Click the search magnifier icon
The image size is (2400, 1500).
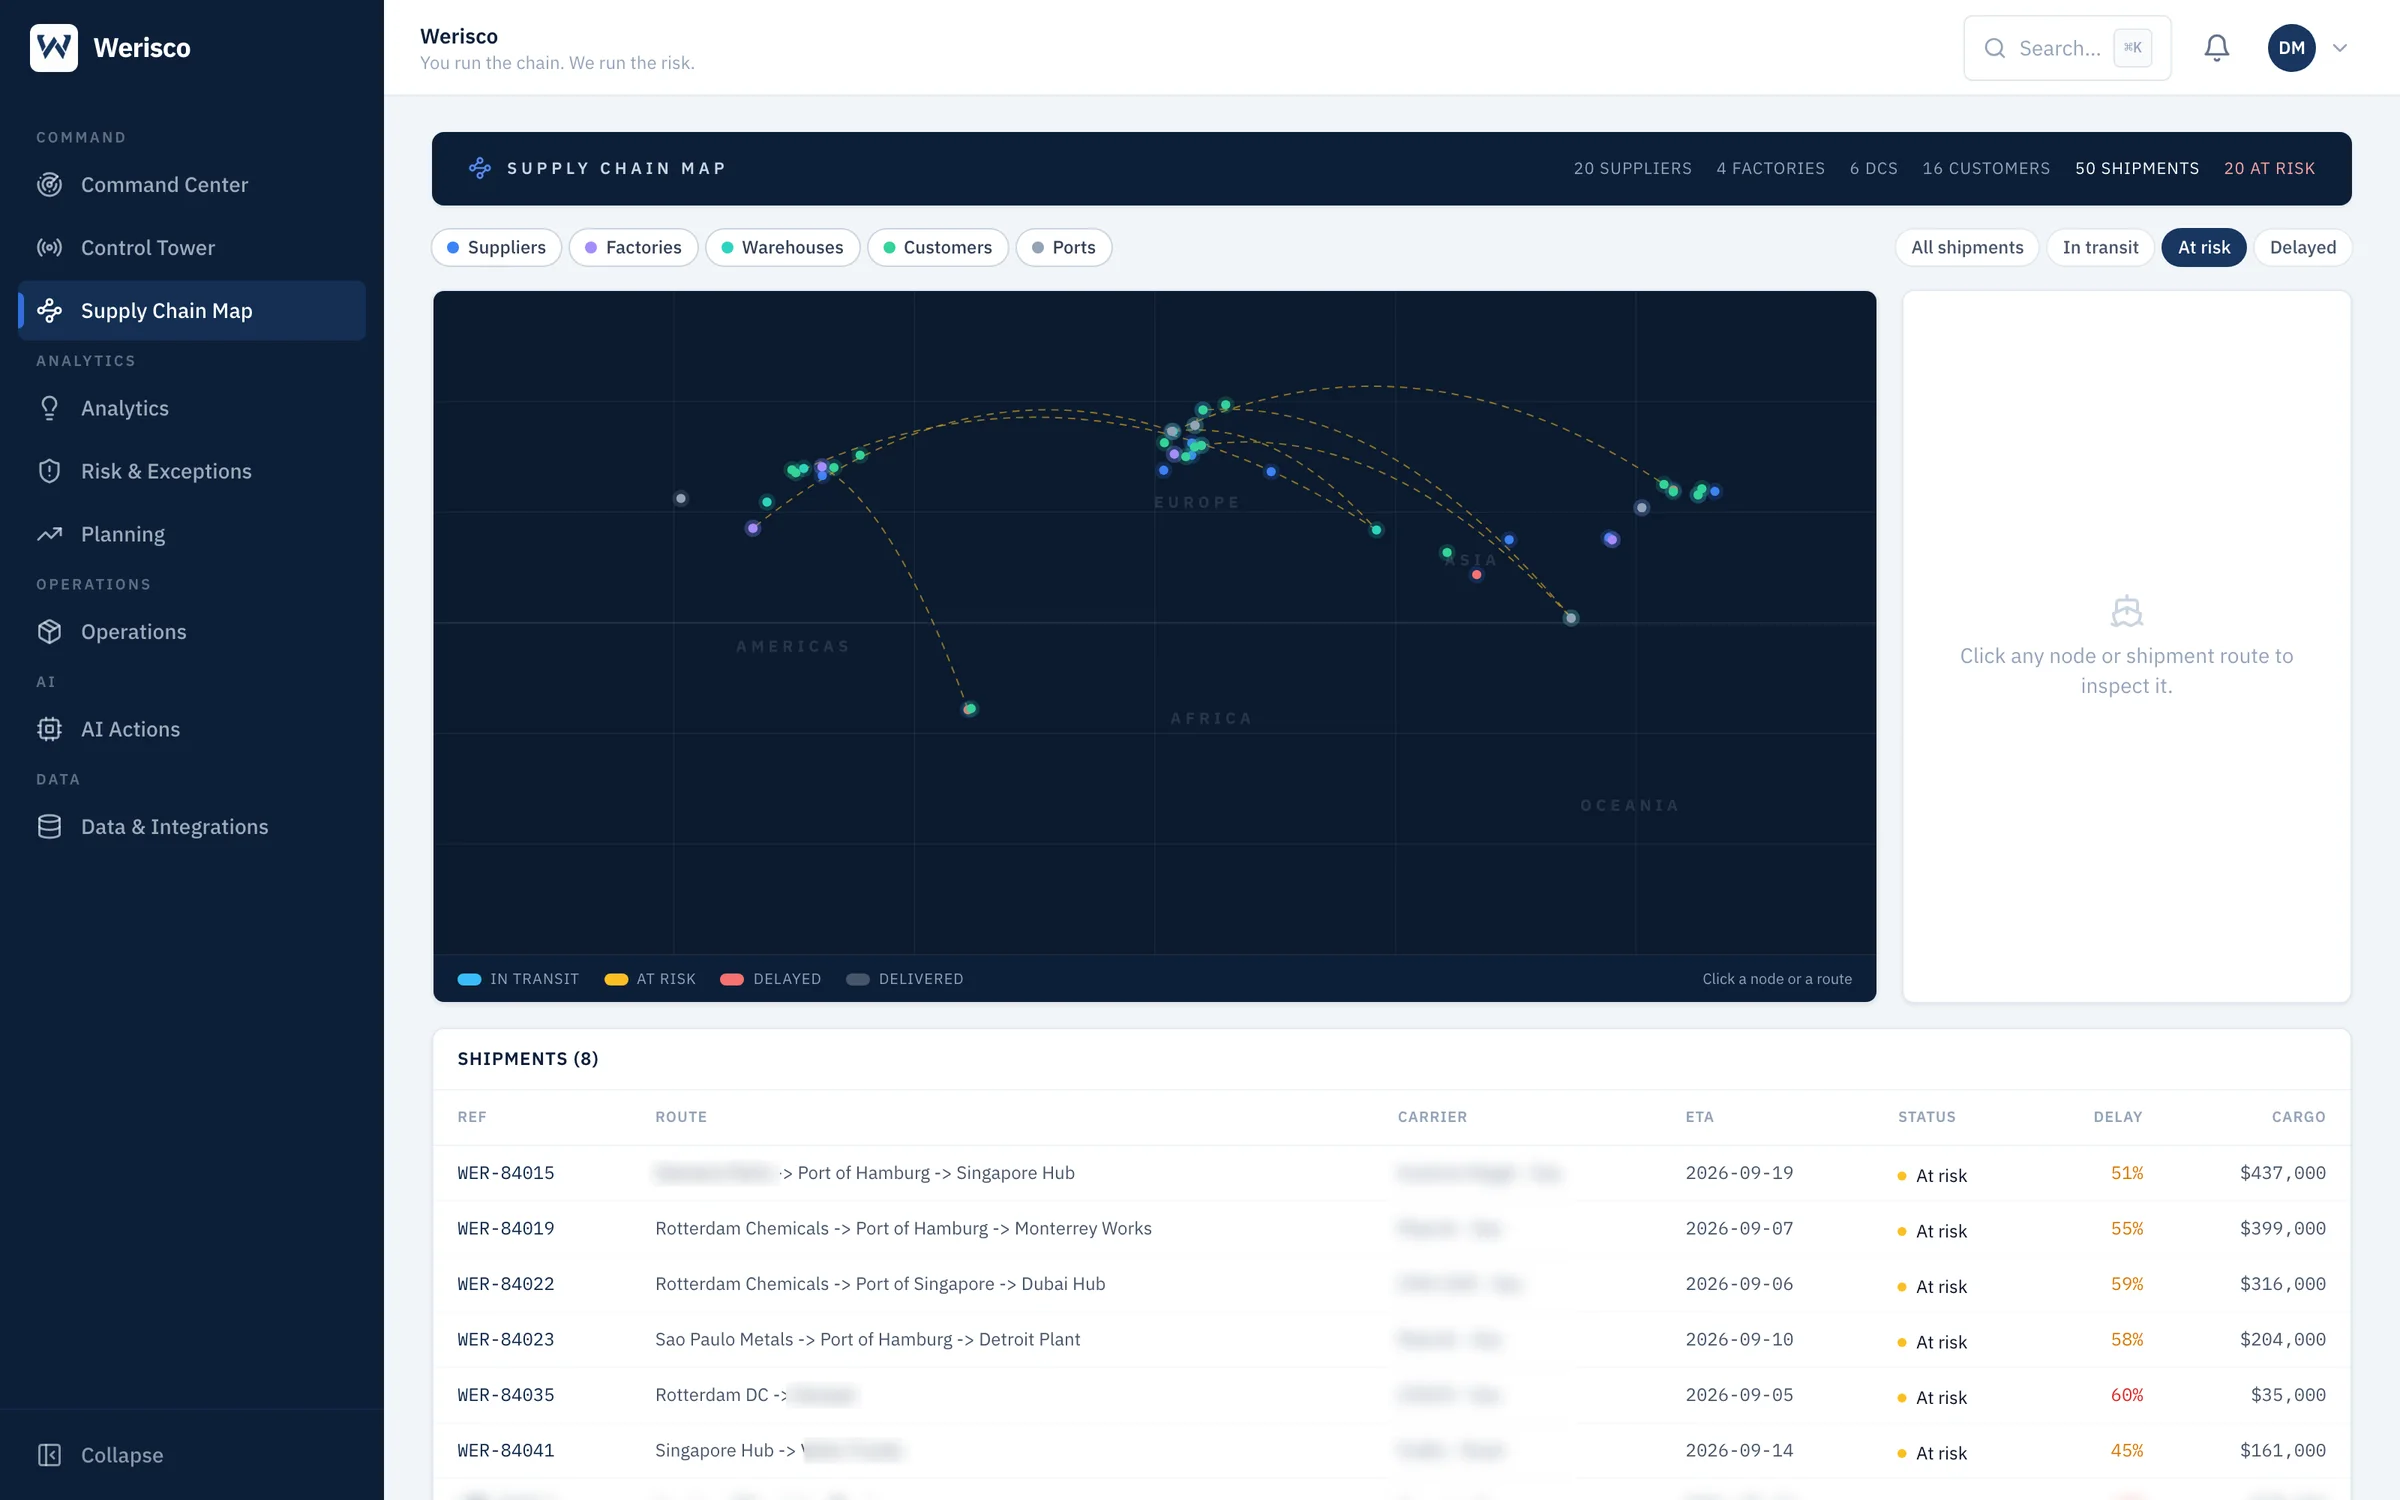(1995, 48)
